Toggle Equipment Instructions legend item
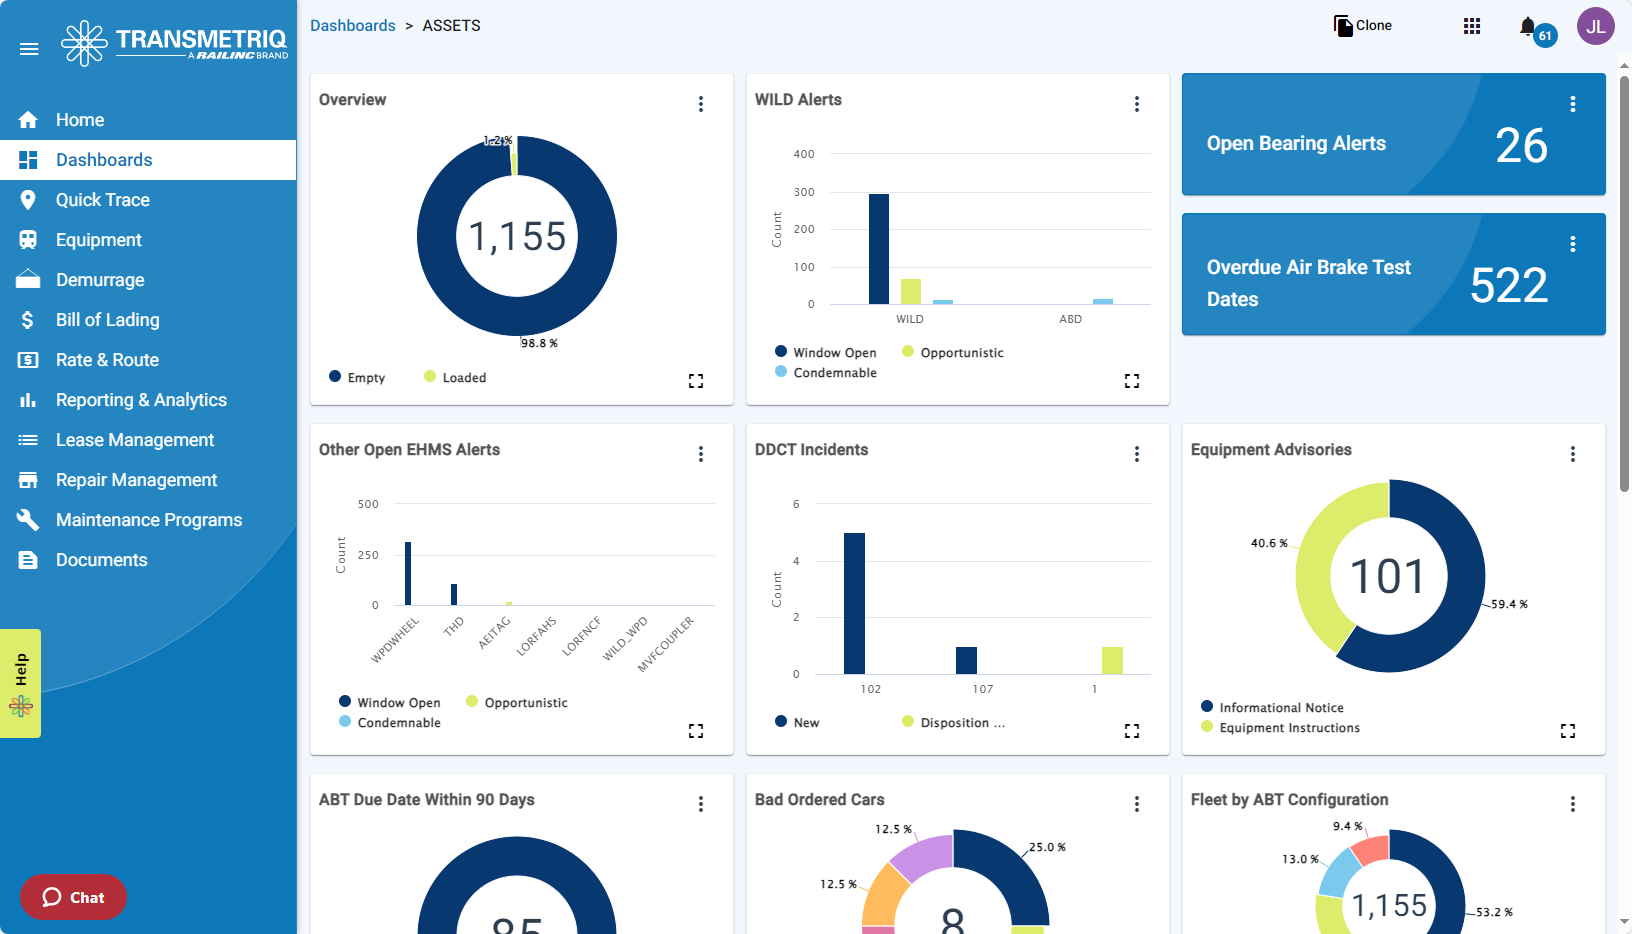 pos(1281,727)
